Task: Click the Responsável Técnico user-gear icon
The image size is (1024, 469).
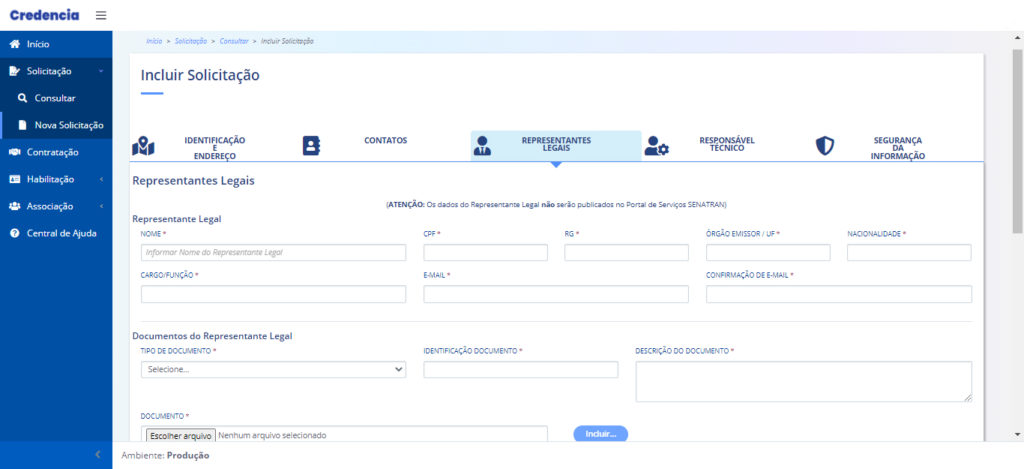Action: point(656,146)
